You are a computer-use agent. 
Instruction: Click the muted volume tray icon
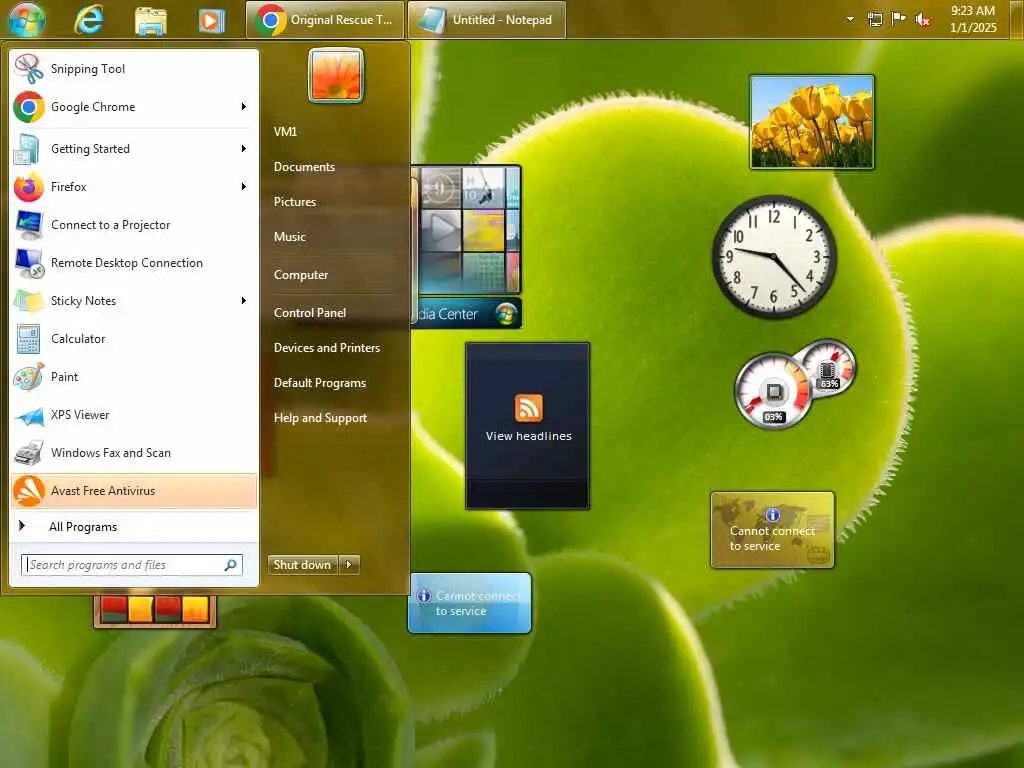[x=922, y=20]
